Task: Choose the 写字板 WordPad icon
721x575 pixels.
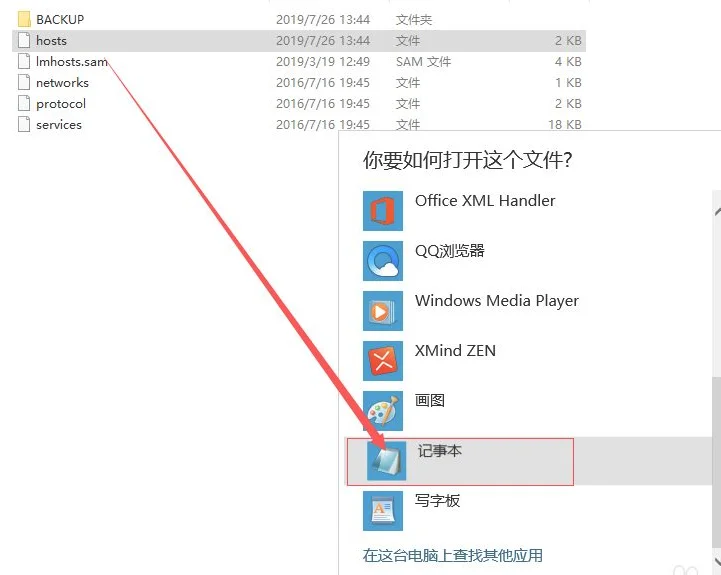Action: pyautogui.click(x=383, y=511)
